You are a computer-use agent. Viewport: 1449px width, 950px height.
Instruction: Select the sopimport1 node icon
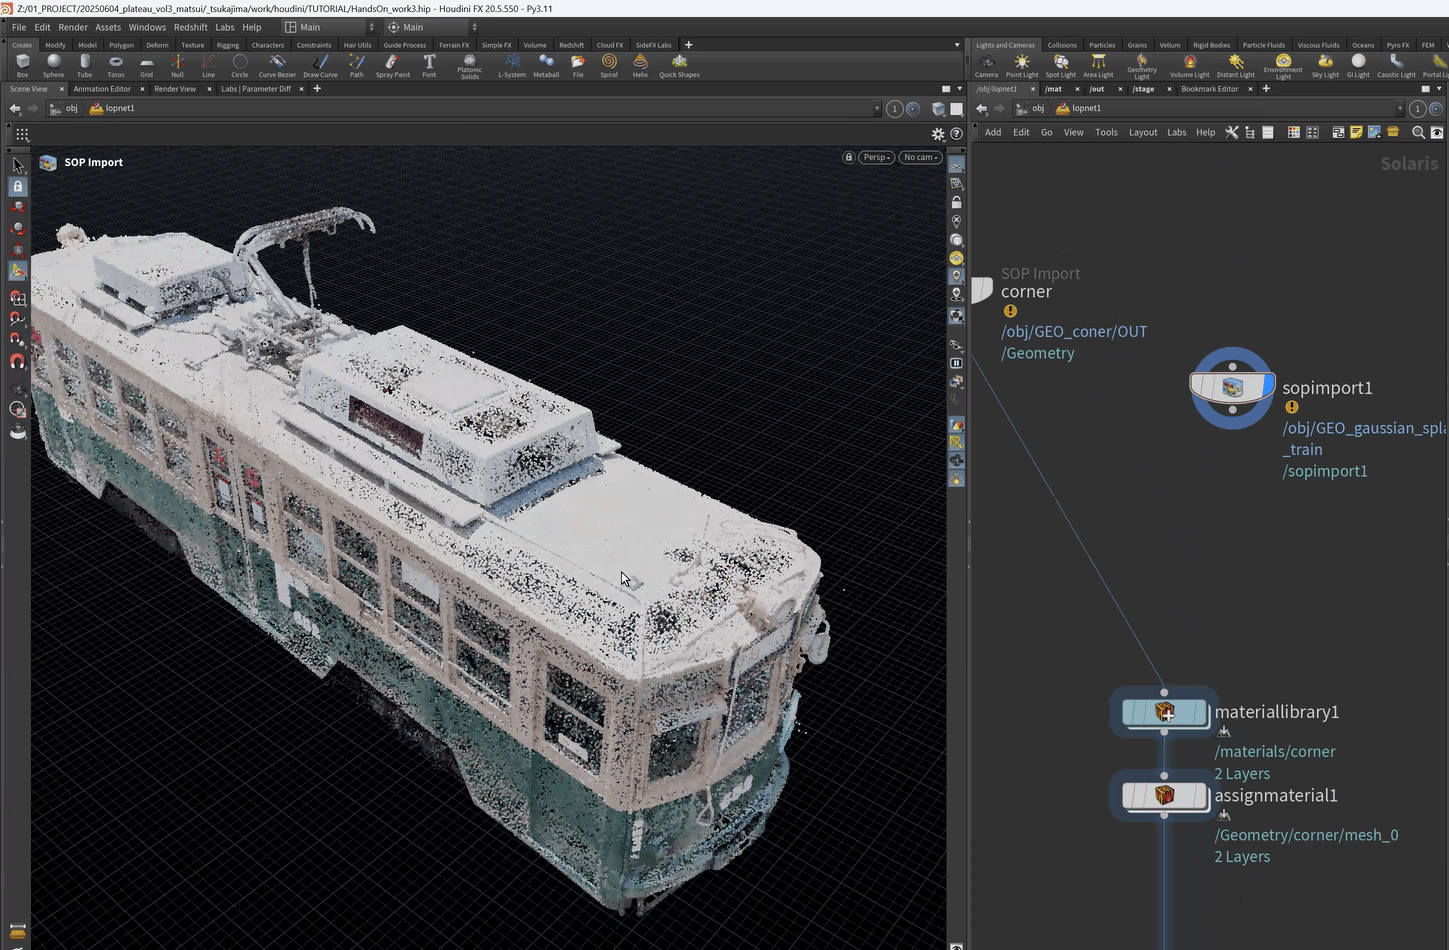[x=1232, y=388]
